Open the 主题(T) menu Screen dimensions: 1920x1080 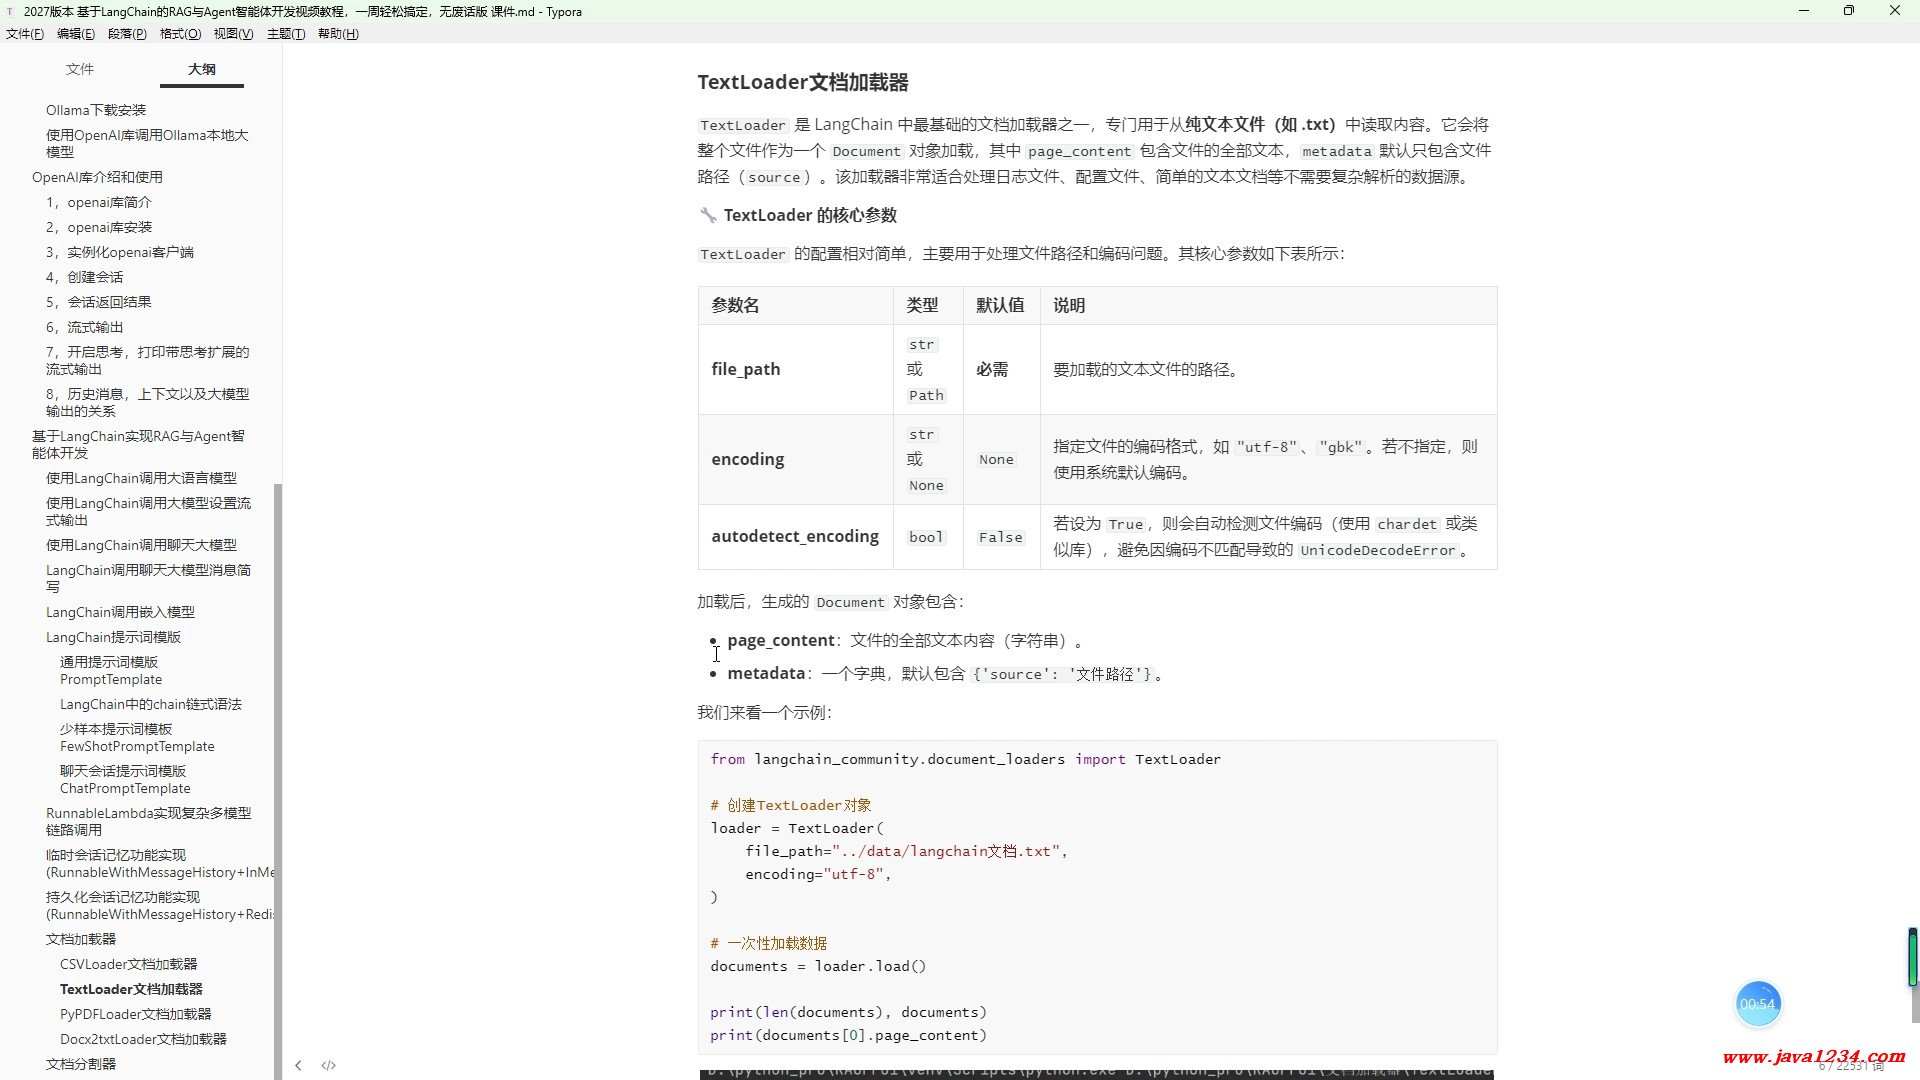pos(285,34)
